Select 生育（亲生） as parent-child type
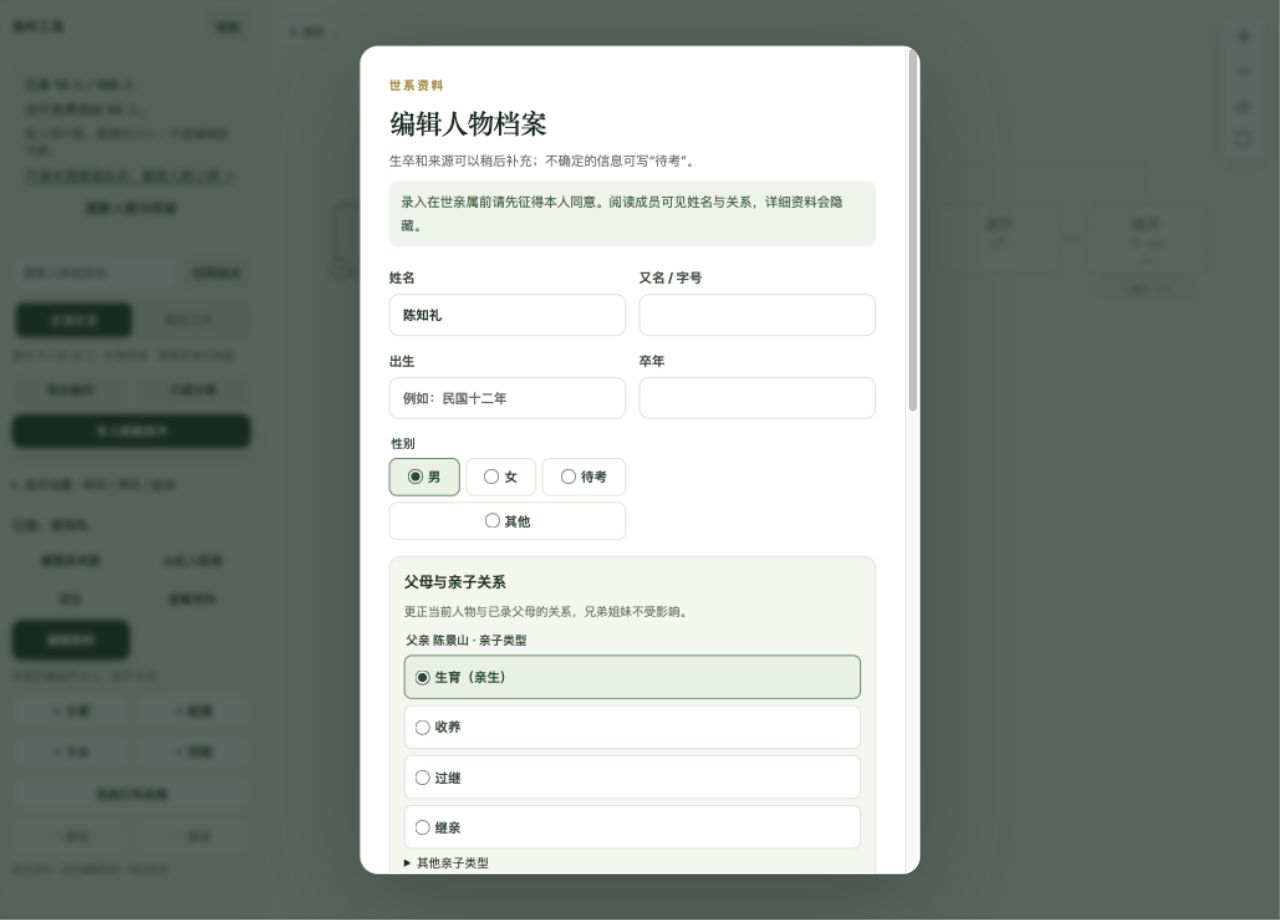Image resolution: width=1280 pixels, height=920 pixels. click(632, 677)
